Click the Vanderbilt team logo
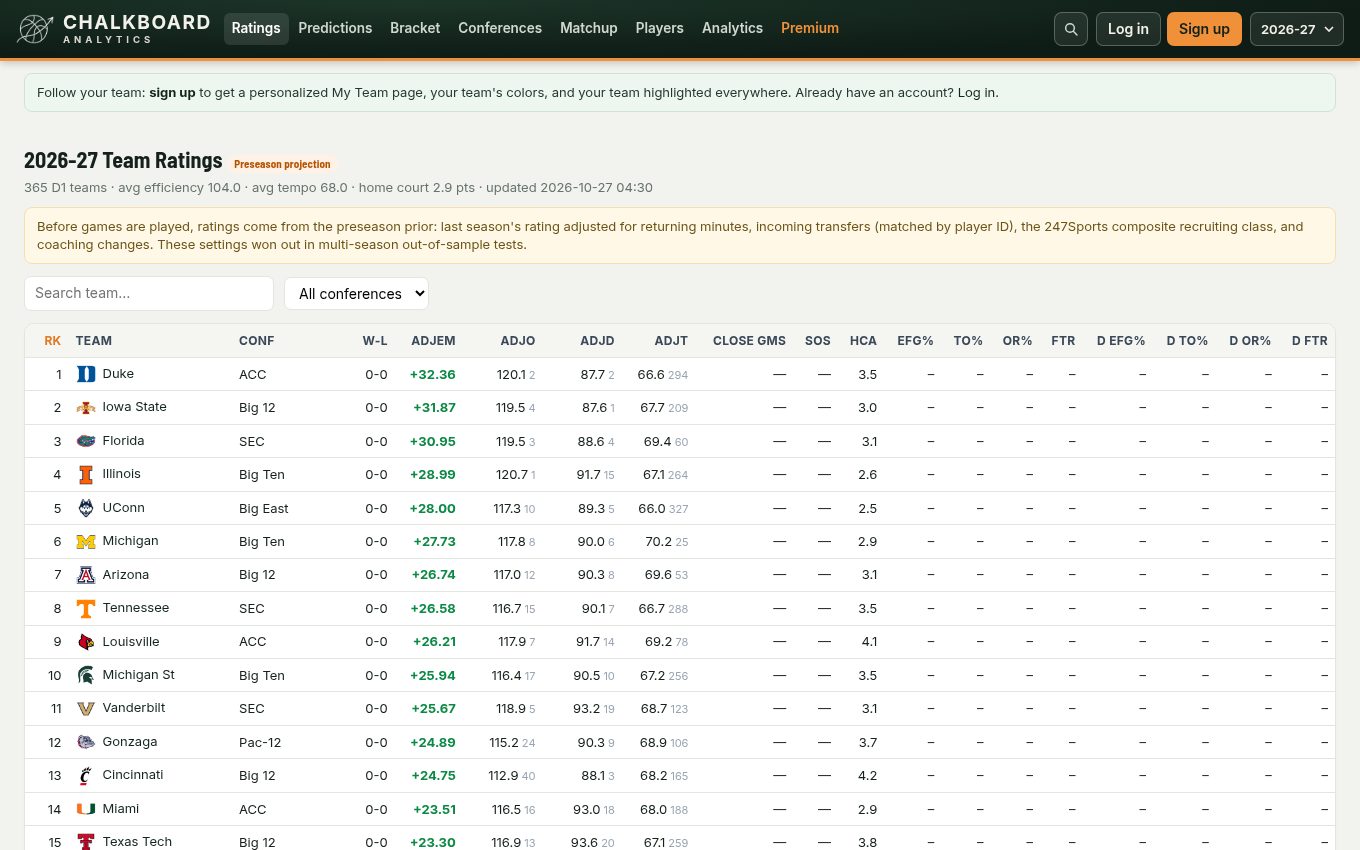 click(86, 709)
